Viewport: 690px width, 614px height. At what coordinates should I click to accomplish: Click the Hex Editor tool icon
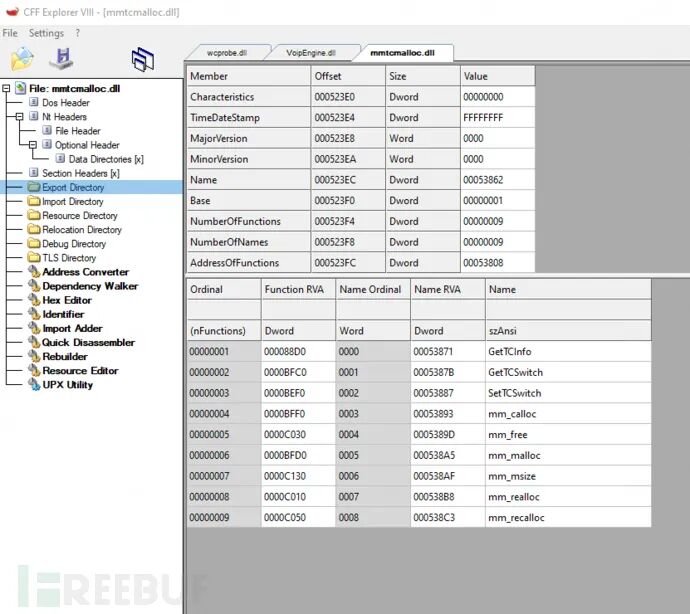click(x=34, y=300)
